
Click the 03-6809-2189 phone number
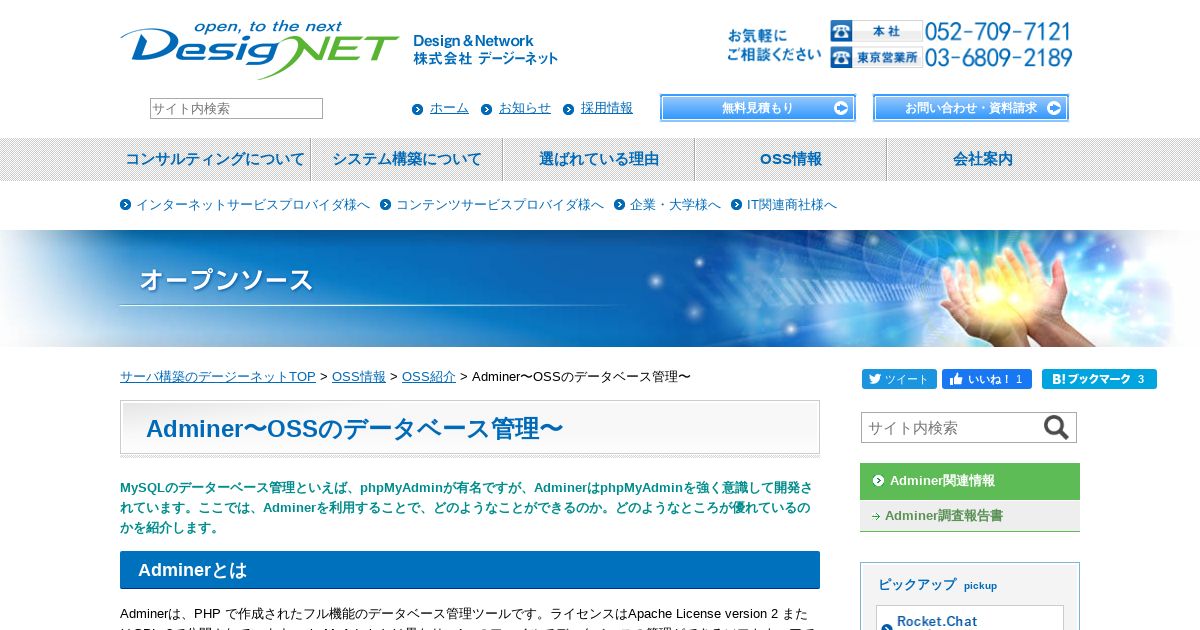[998, 58]
